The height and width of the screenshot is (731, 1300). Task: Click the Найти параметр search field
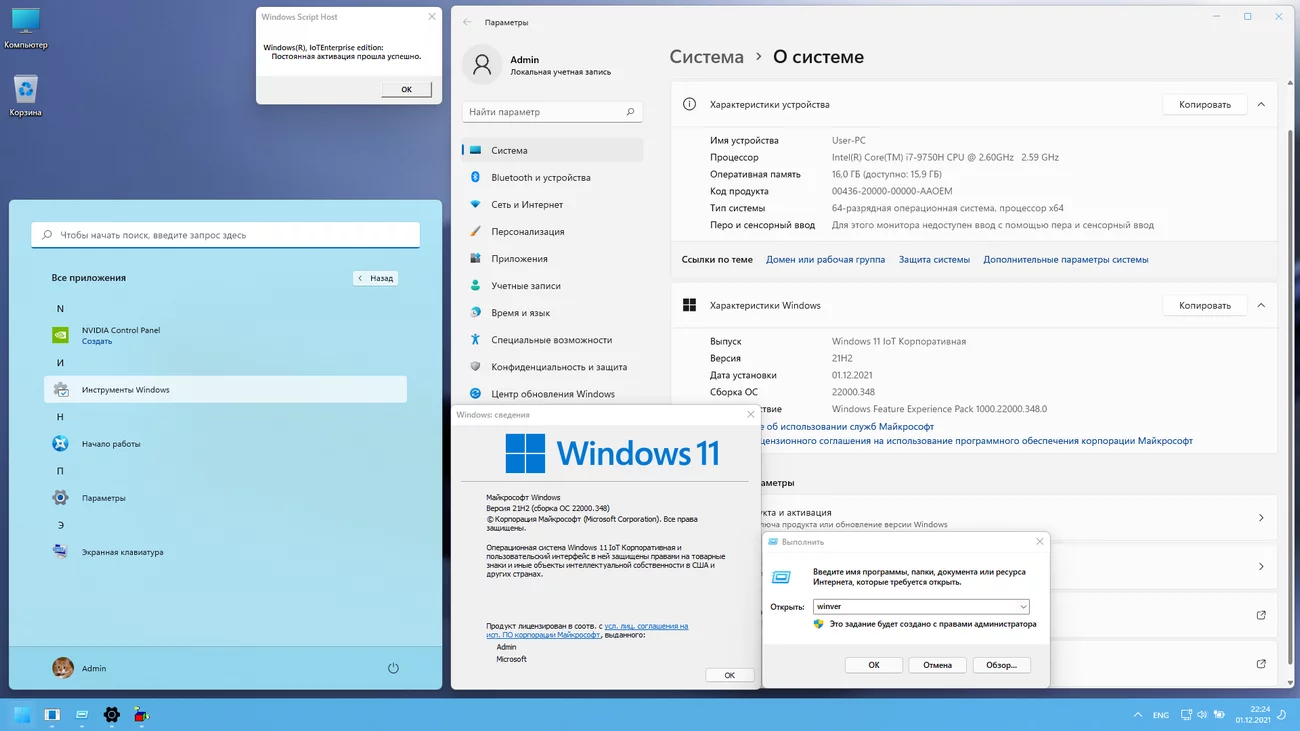(553, 112)
